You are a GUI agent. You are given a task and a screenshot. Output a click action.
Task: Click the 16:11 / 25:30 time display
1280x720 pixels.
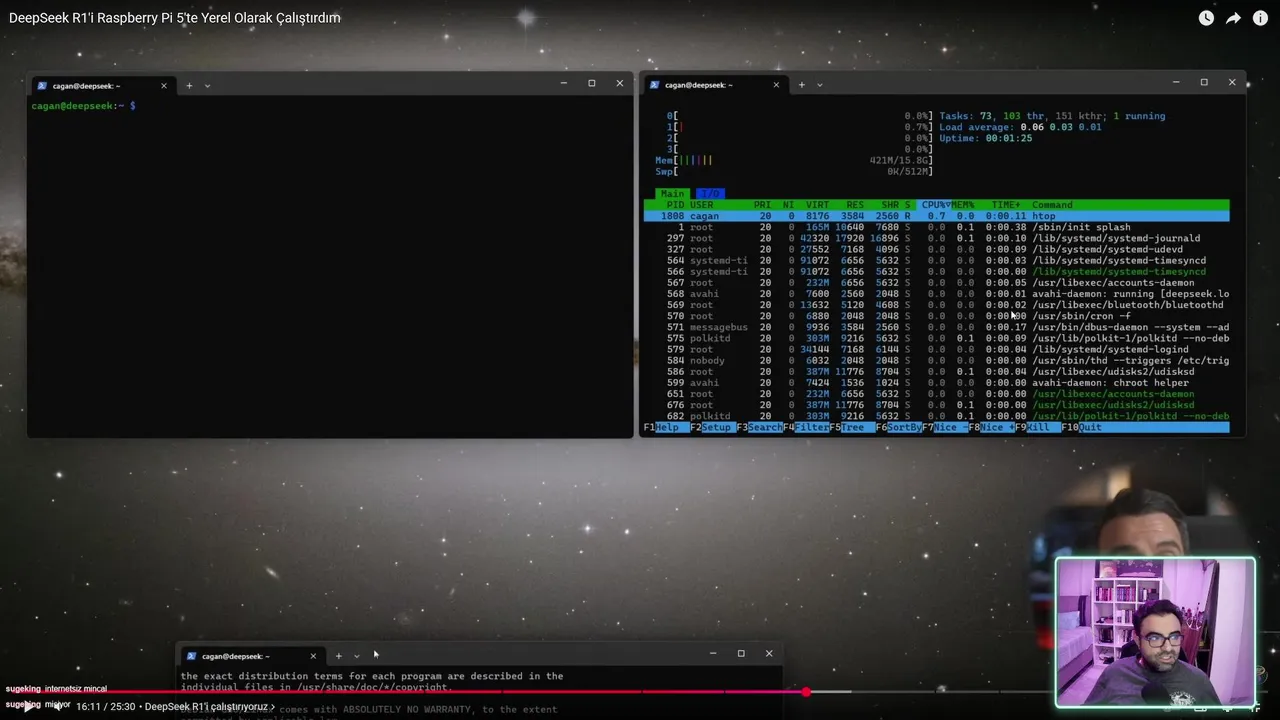[x=105, y=707]
